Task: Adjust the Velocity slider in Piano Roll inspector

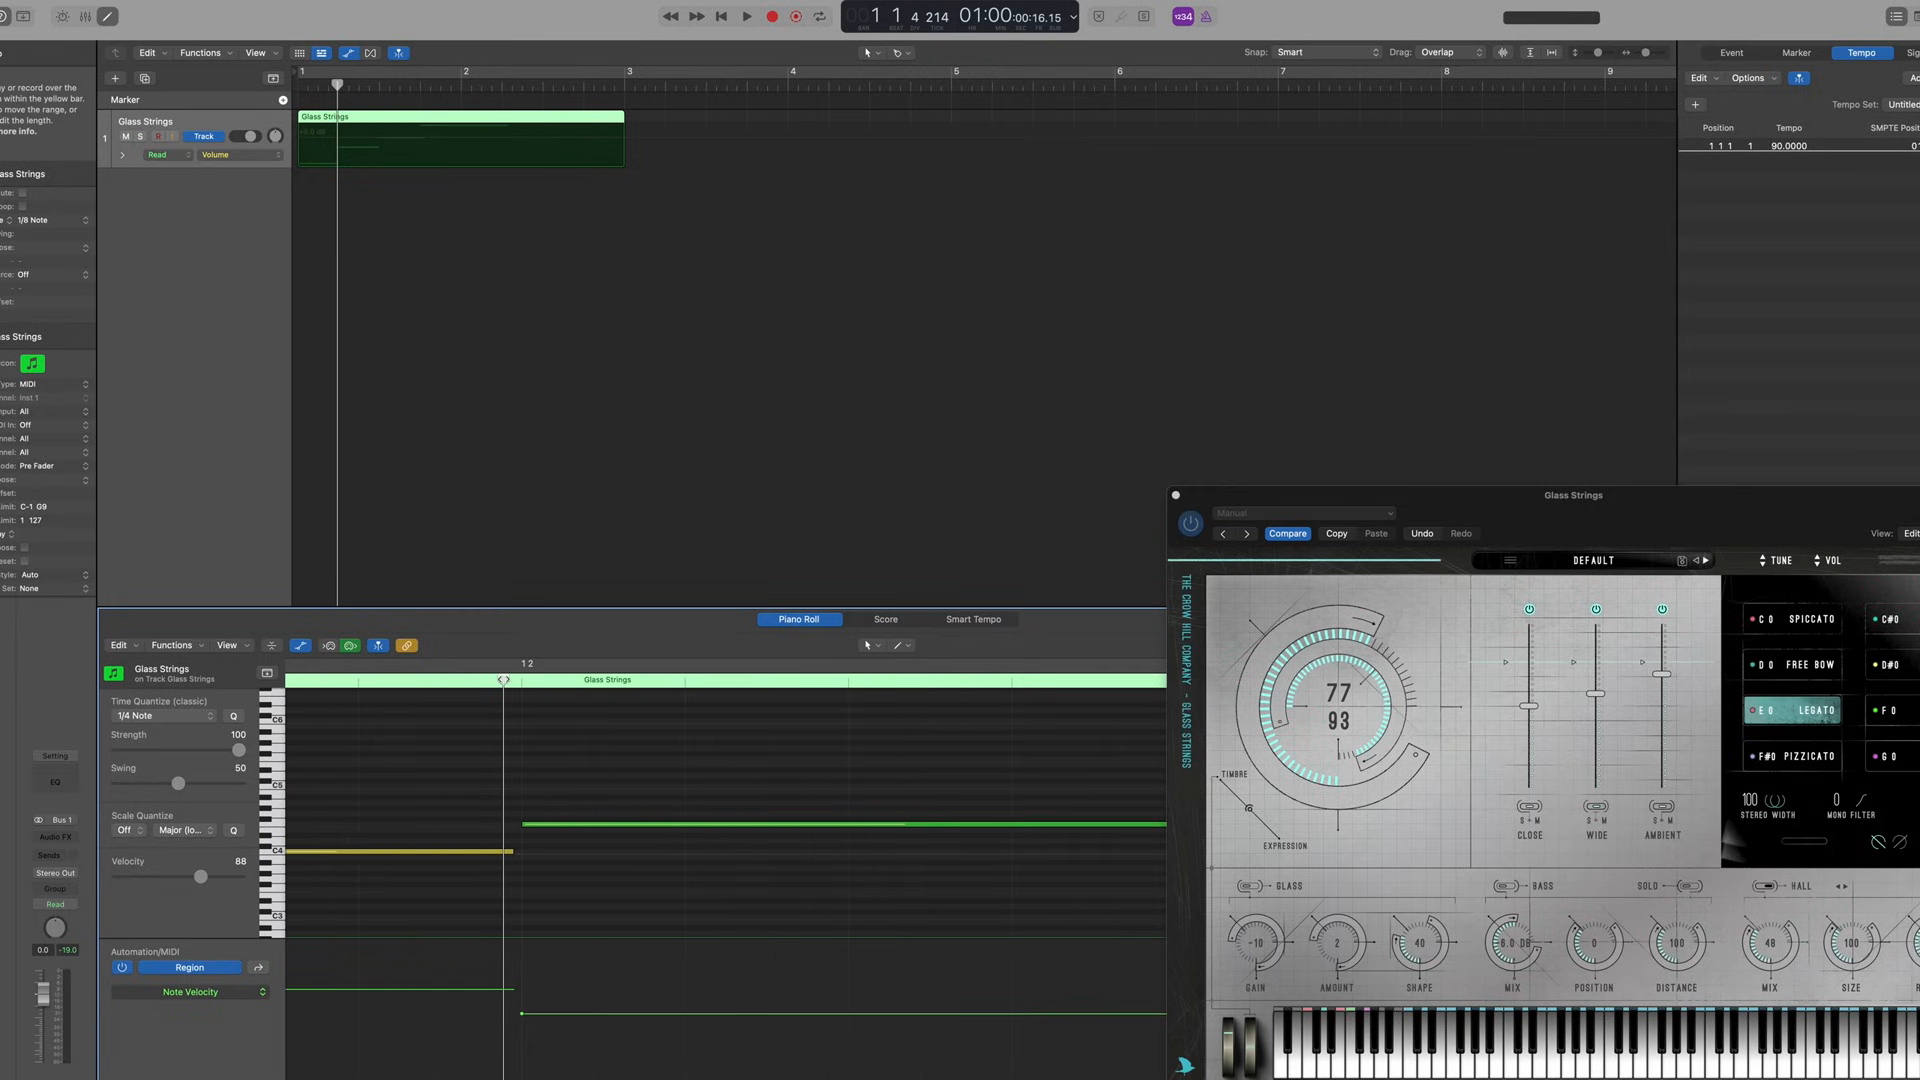Action: 200,876
